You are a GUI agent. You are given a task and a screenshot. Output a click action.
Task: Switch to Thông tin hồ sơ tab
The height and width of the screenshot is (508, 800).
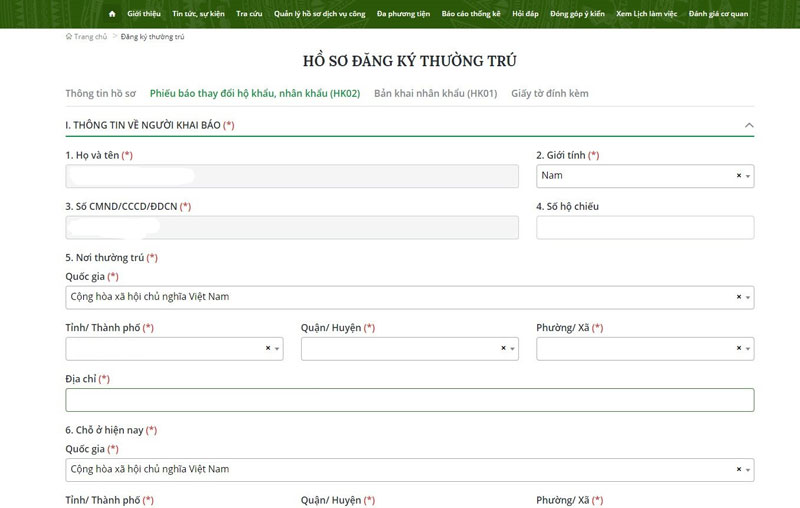(100, 93)
